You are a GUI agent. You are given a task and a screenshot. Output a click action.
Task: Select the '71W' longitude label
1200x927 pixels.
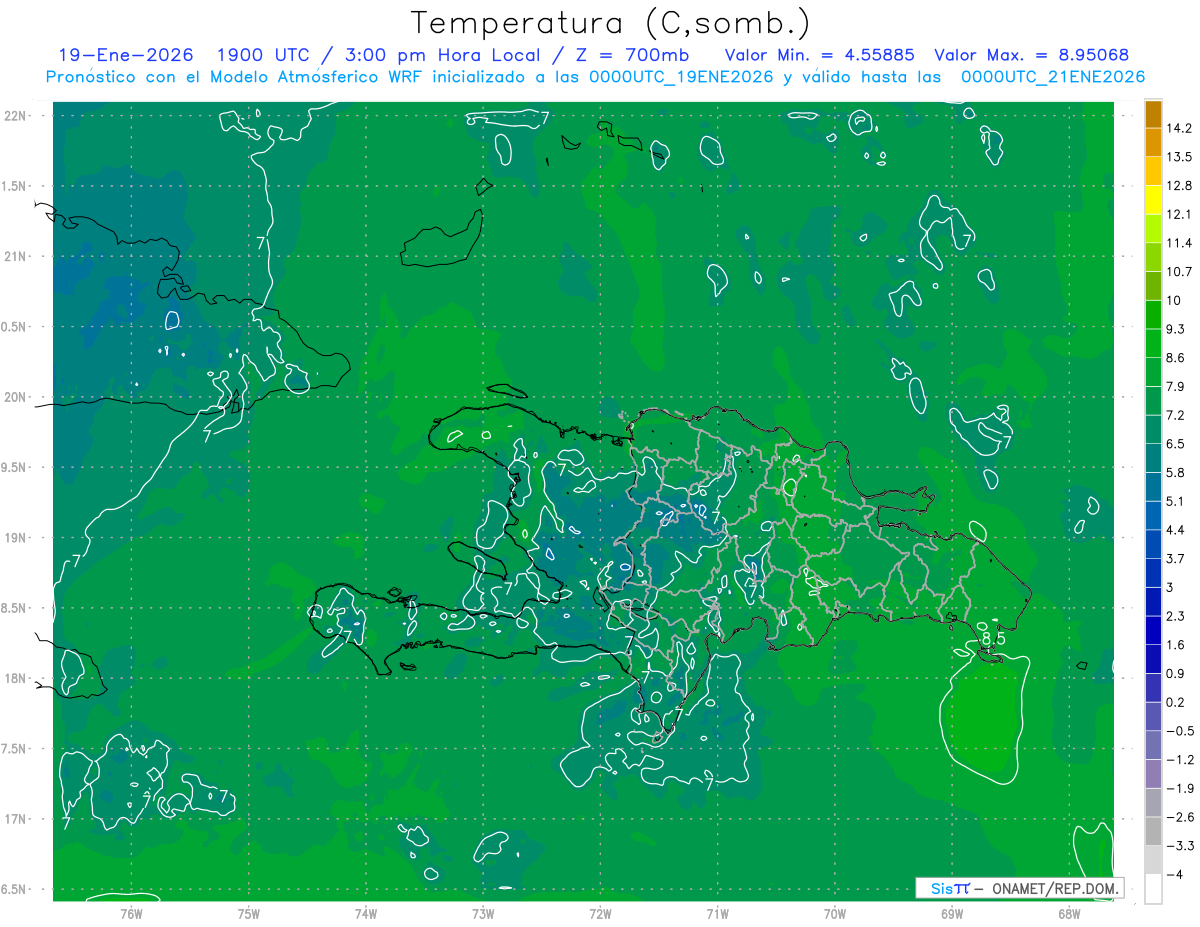(x=717, y=914)
